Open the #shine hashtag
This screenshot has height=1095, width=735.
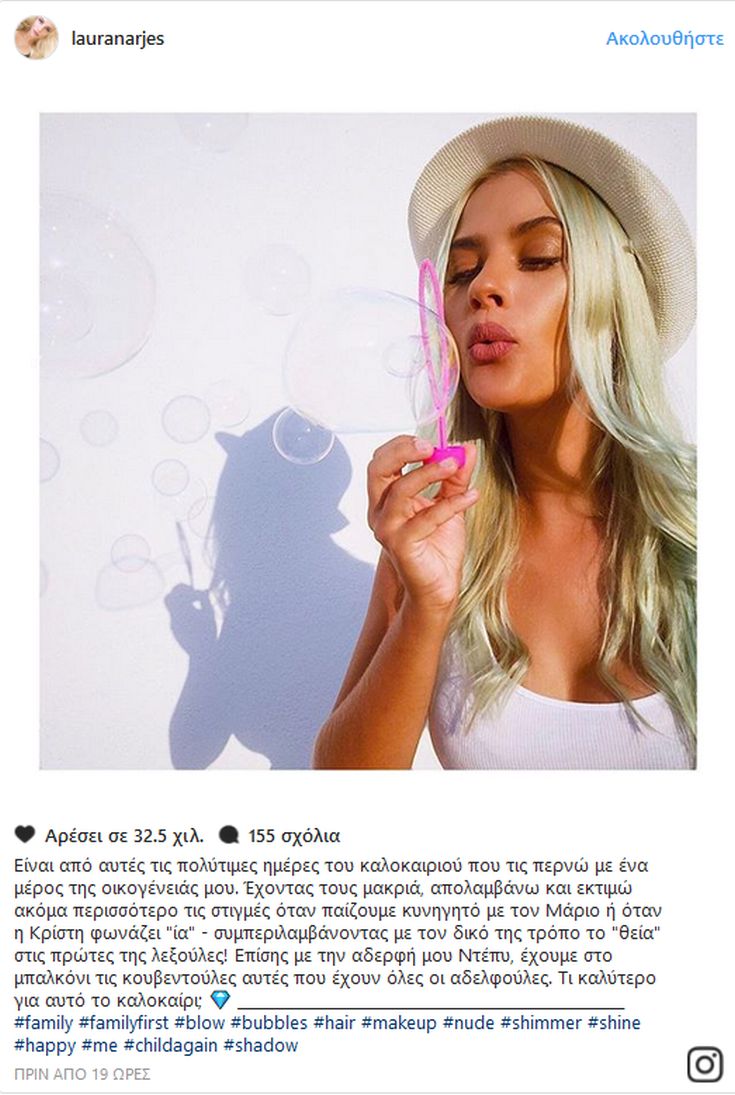[614, 1023]
